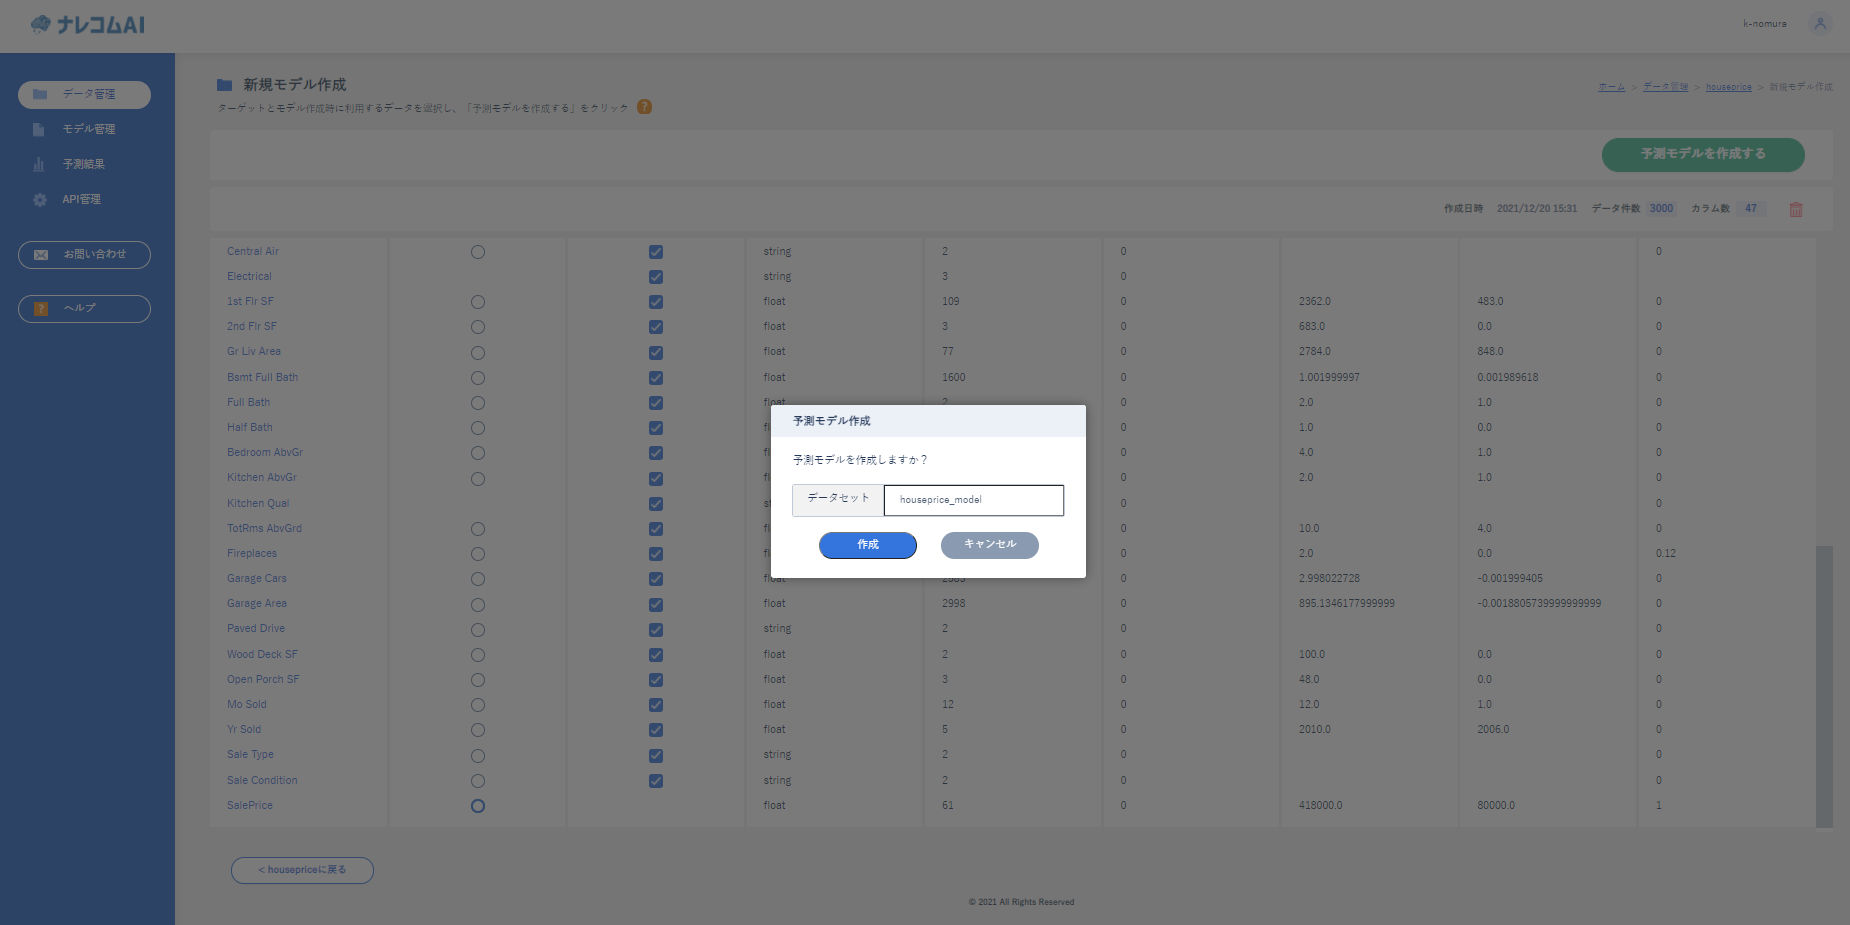1850x925 pixels.
Task: Click the Half Bath column name
Action: (249, 428)
